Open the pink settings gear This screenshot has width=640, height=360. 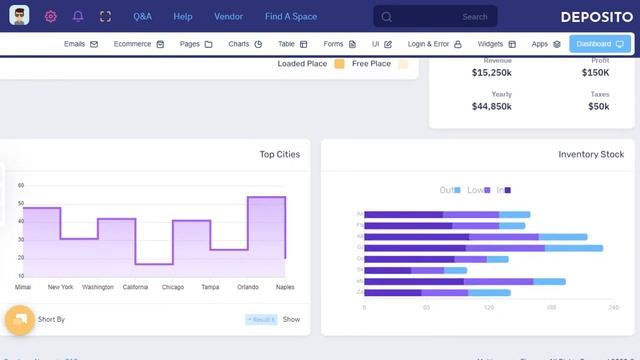[51, 16]
